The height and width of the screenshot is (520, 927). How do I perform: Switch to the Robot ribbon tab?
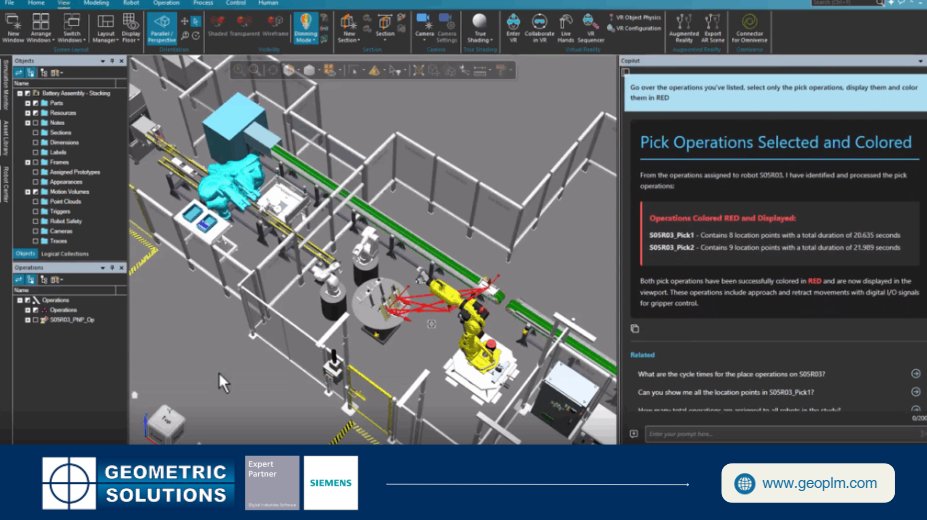131,3
